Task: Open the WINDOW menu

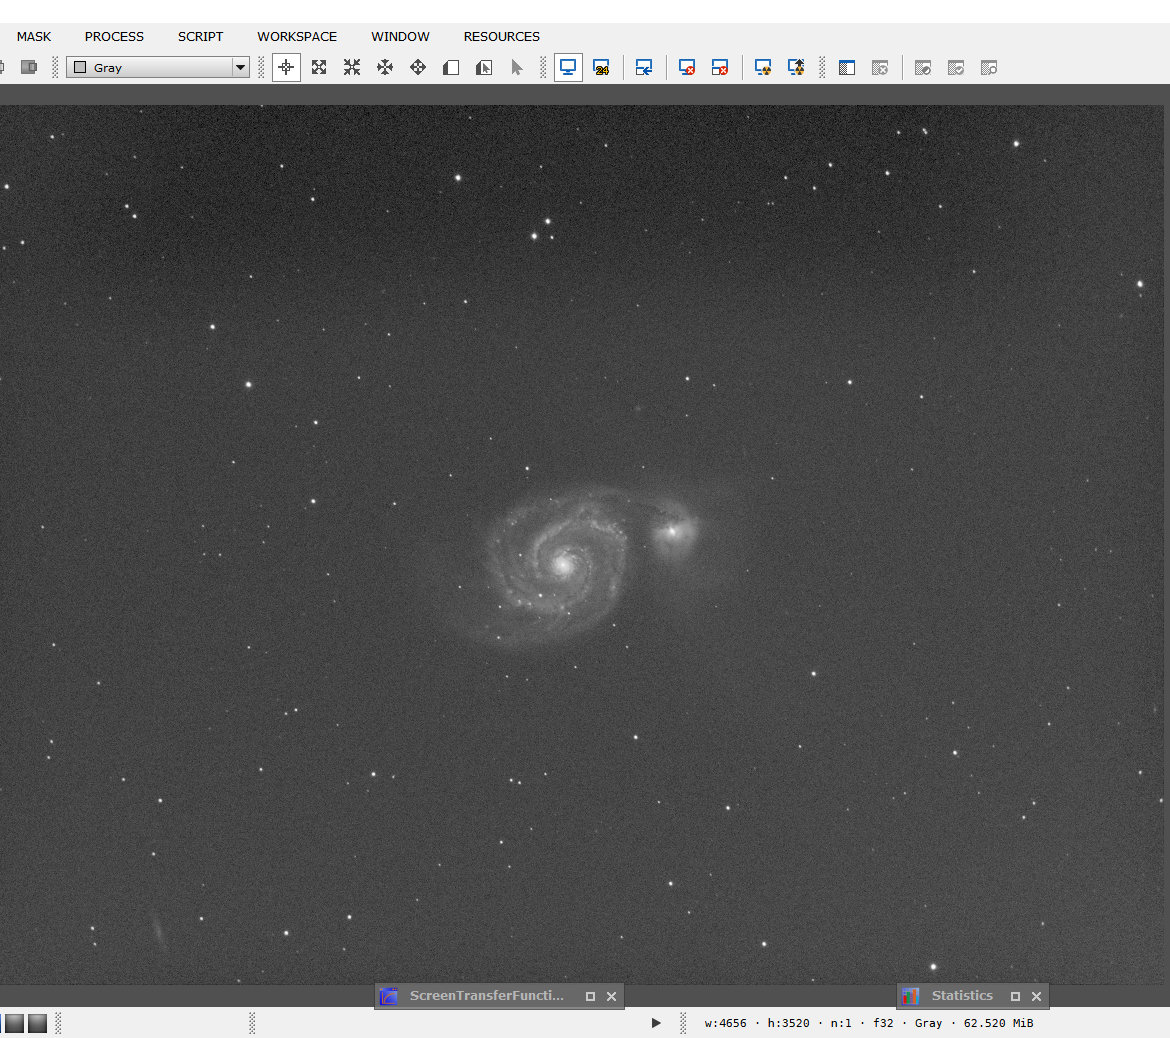Action: click(x=400, y=37)
